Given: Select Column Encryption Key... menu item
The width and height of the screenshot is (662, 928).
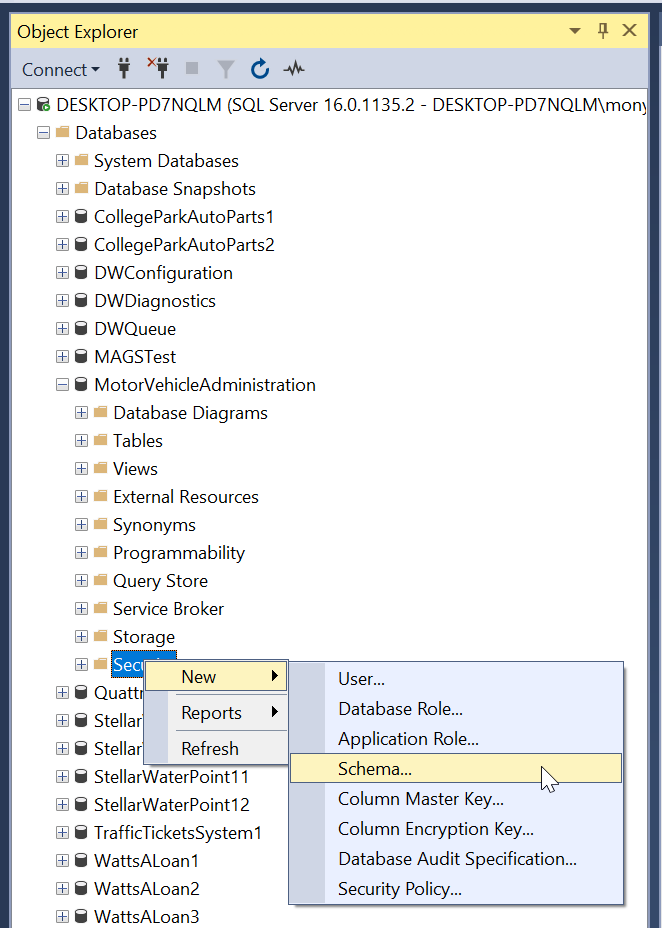Looking at the screenshot, I should 456,829.
